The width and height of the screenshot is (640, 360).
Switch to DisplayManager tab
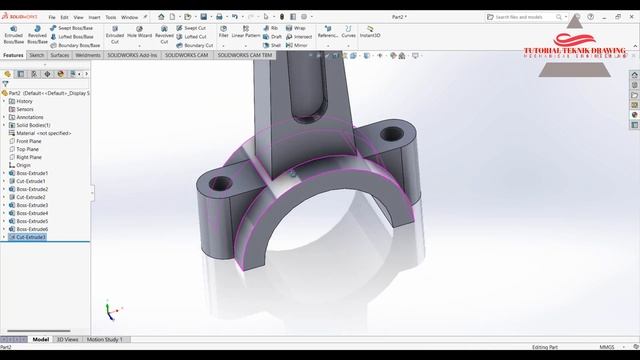pos(60,74)
